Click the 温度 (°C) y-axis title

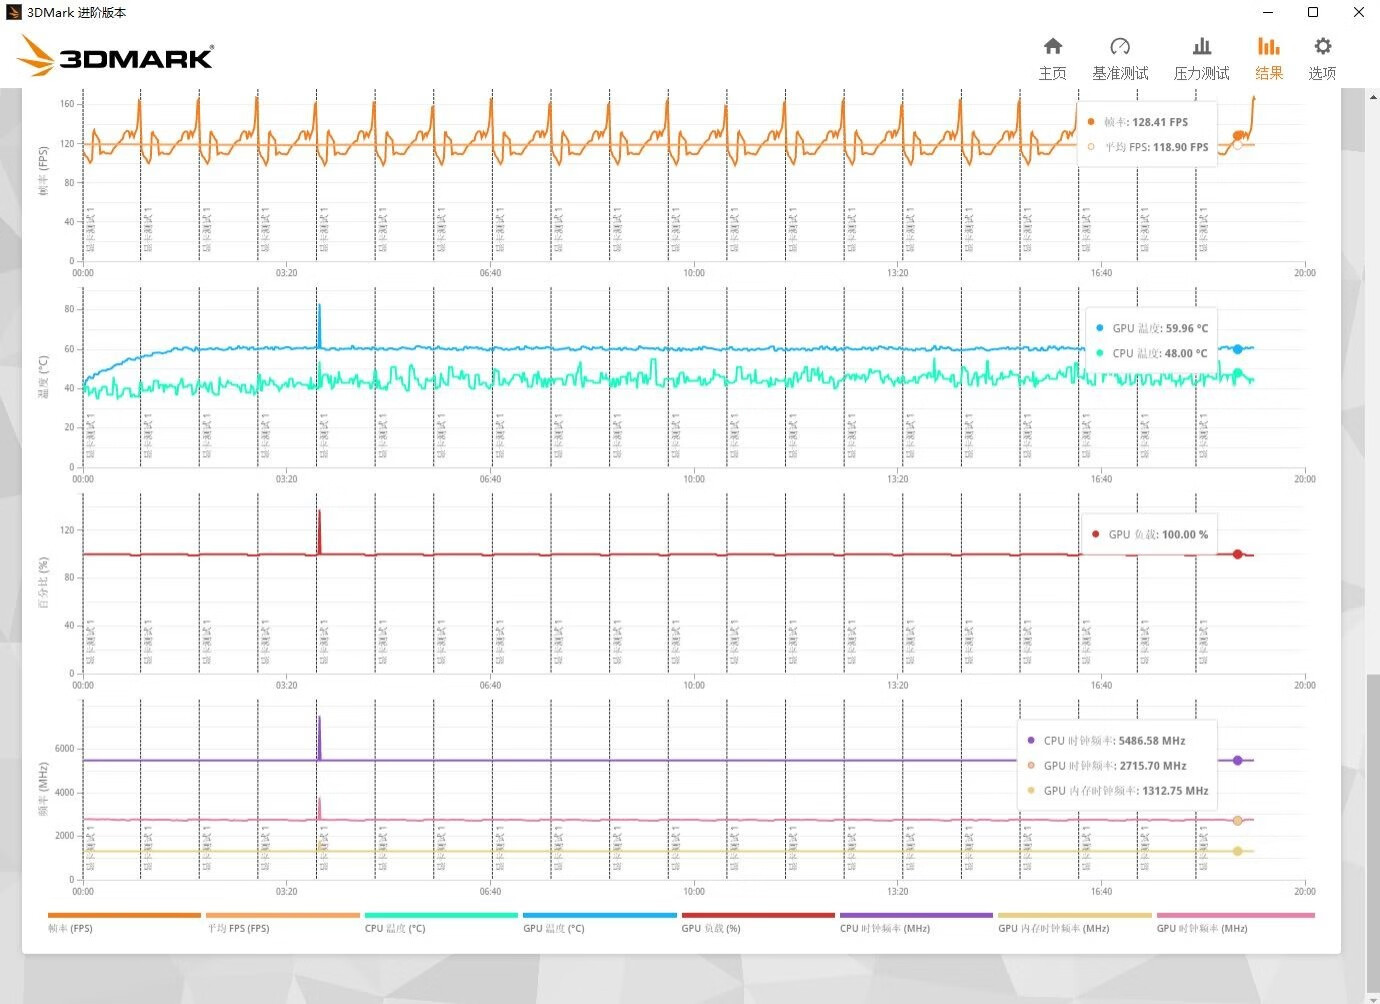[x=43, y=377]
